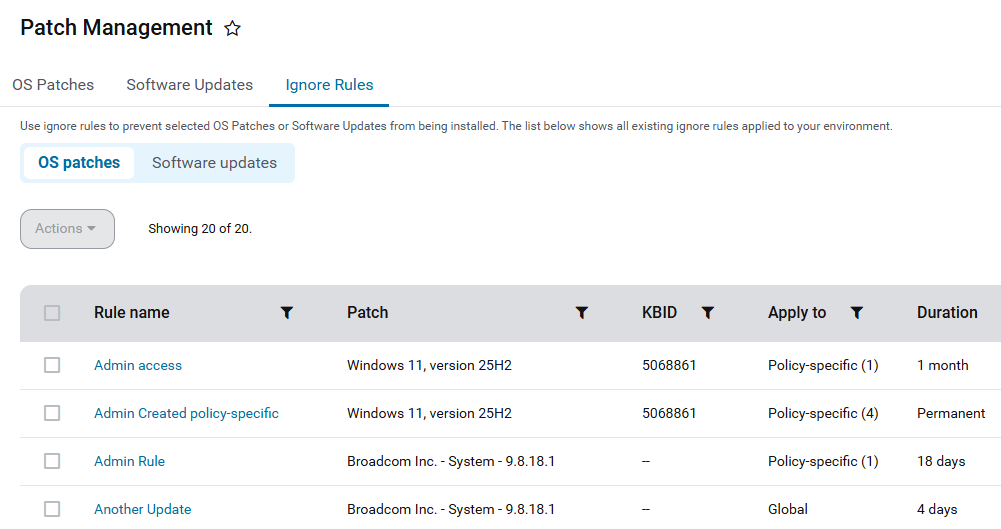Click the 18 days duration cell
Image resolution: width=1001 pixels, height=529 pixels.
(941, 461)
